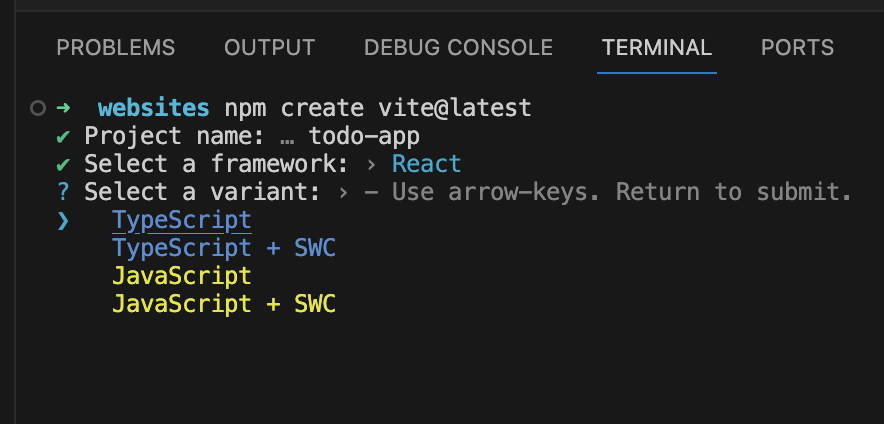The height and width of the screenshot is (424, 884).
Task: Click the checkmark beside Select a framework
Action: point(63,164)
